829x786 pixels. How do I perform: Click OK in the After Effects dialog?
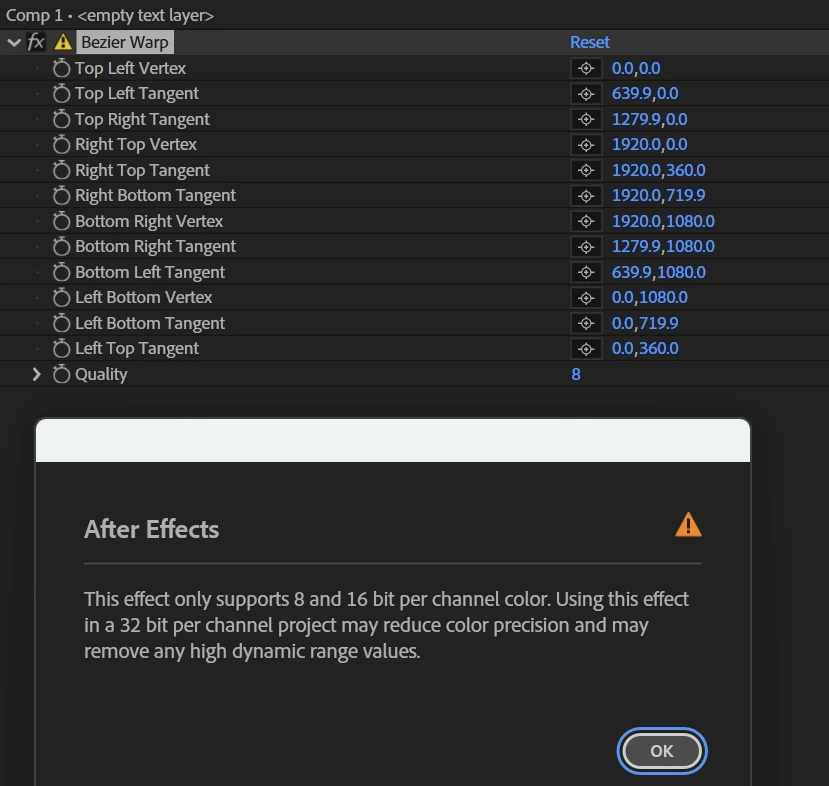[661, 751]
